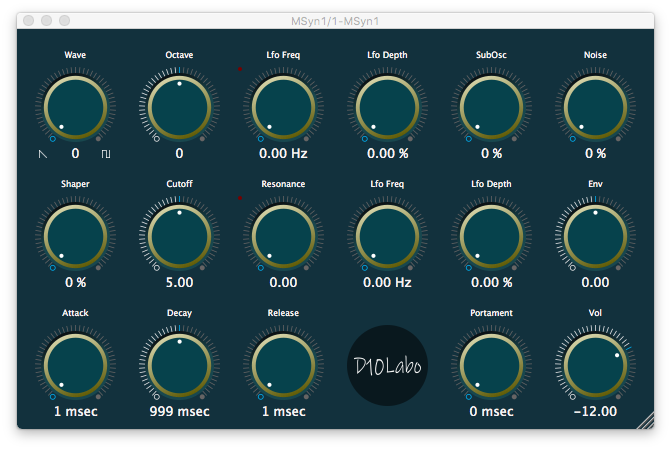The image size is (671, 450).
Task: Click the Noise 0 % value
Action: [595, 154]
